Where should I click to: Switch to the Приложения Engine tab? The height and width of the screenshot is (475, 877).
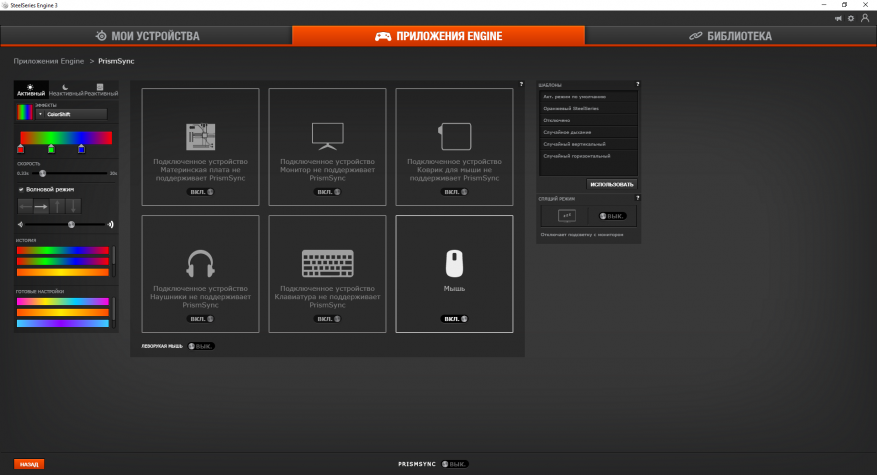(438, 36)
